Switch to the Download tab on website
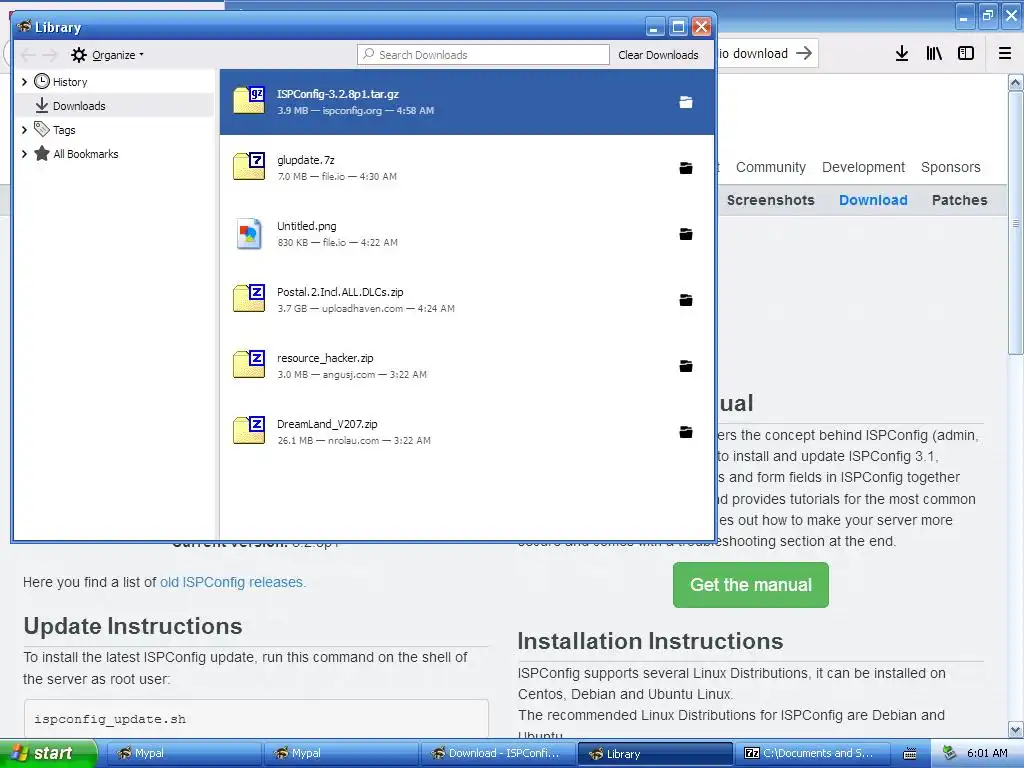This screenshot has height=768, width=1024. [873, 200]
